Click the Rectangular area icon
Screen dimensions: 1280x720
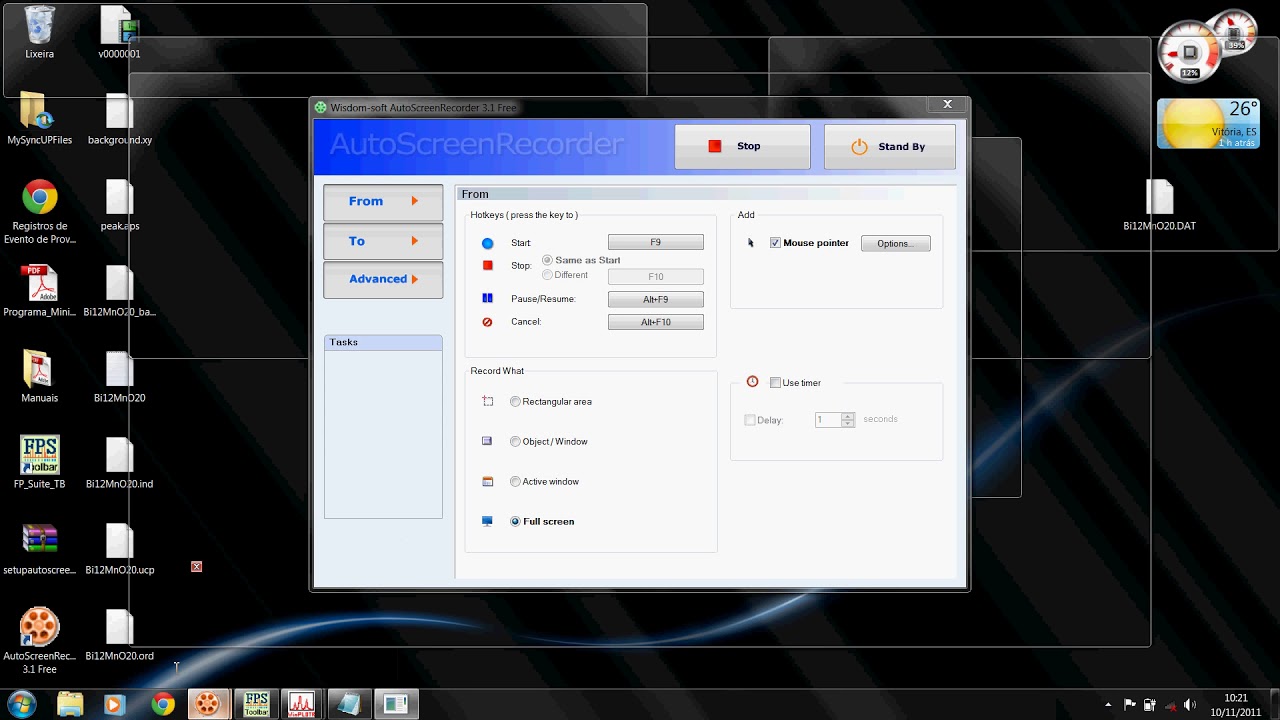pyautogui.click(x=488, y=401)
